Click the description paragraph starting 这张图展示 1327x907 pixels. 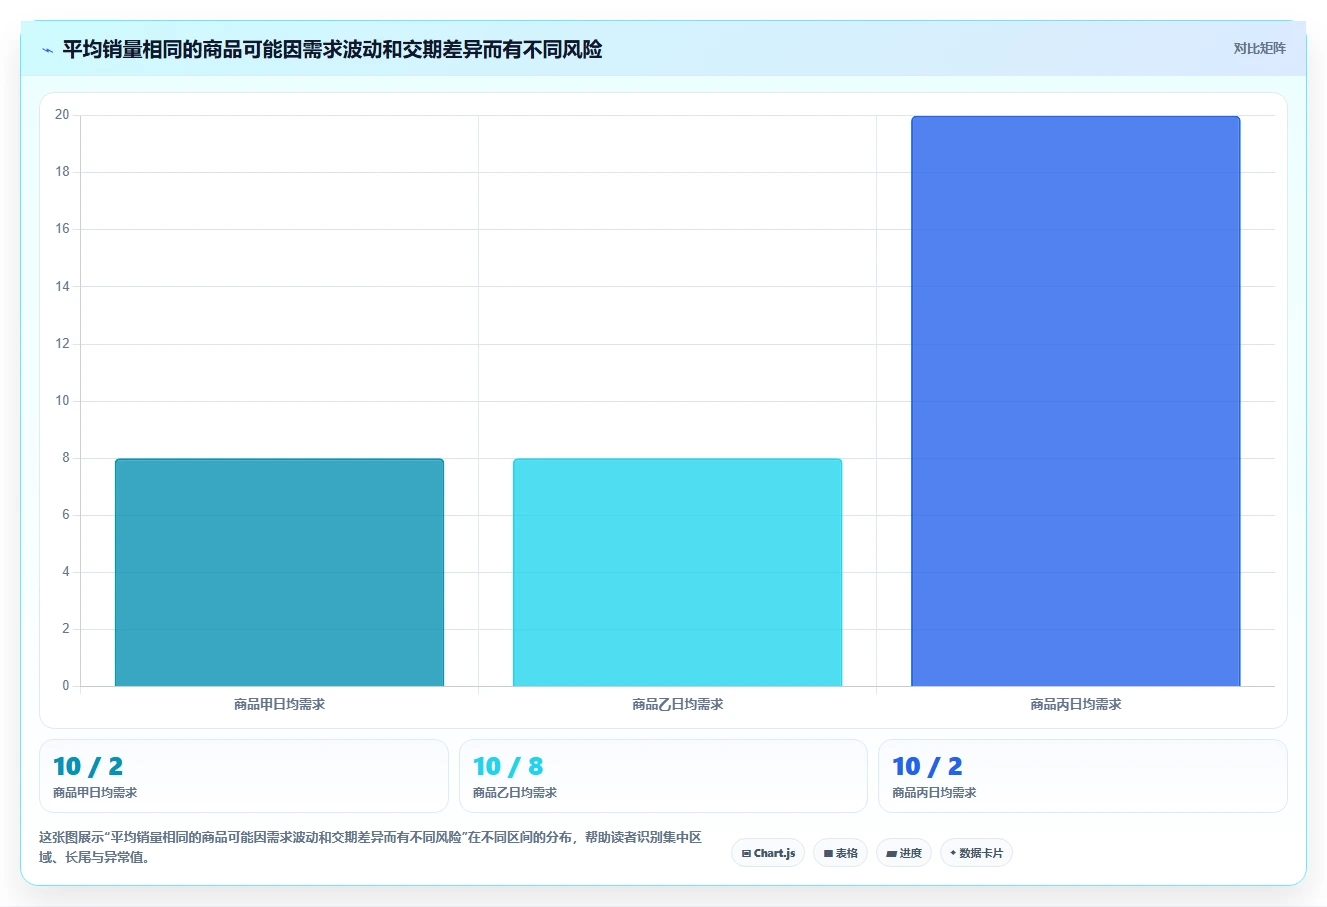[x=371, y=847]
